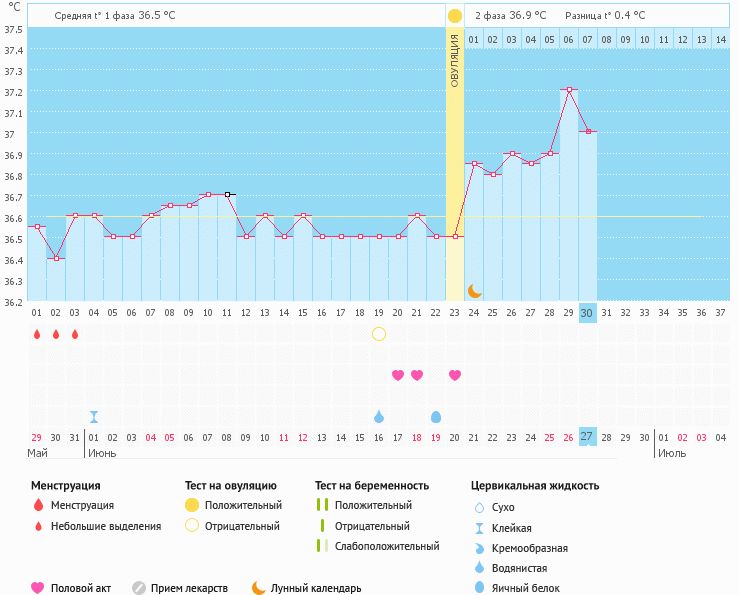The image size is (739, 595).
Task: Click the first menstruation drop on day 01
Action: [x=37, y=334]
